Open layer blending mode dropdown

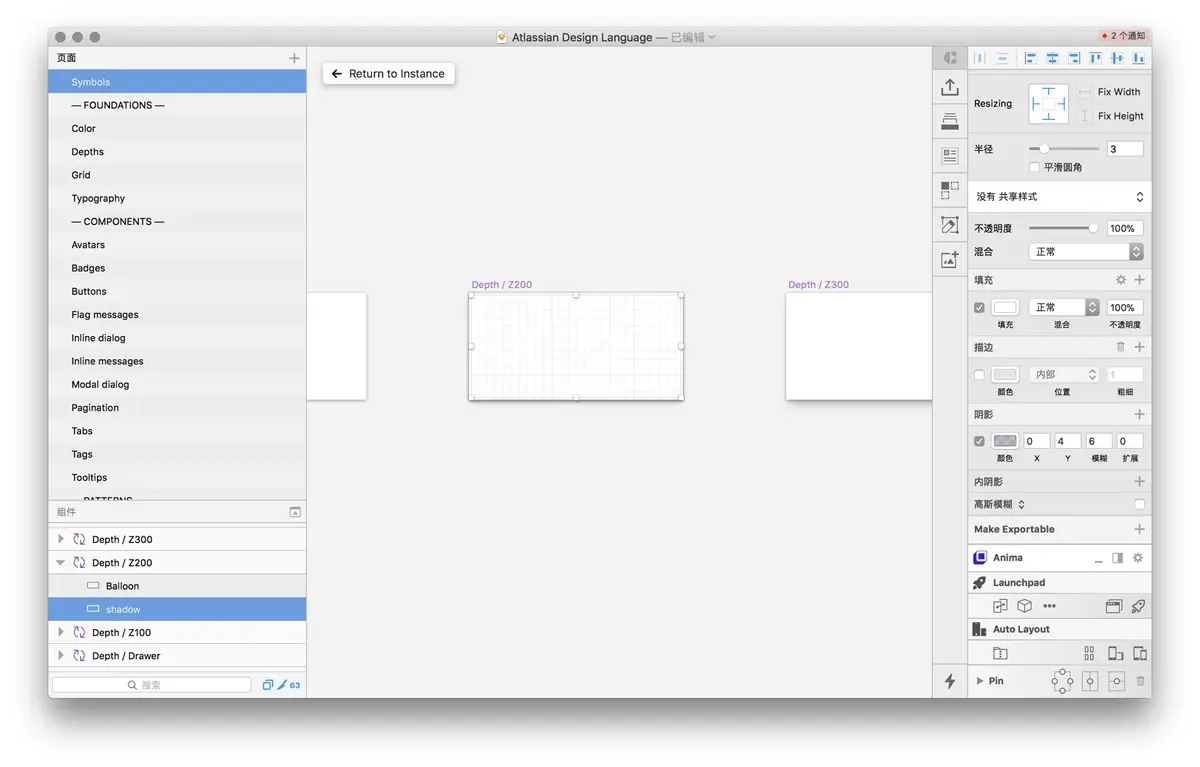pyautogui.click(x=1086, y=252)
